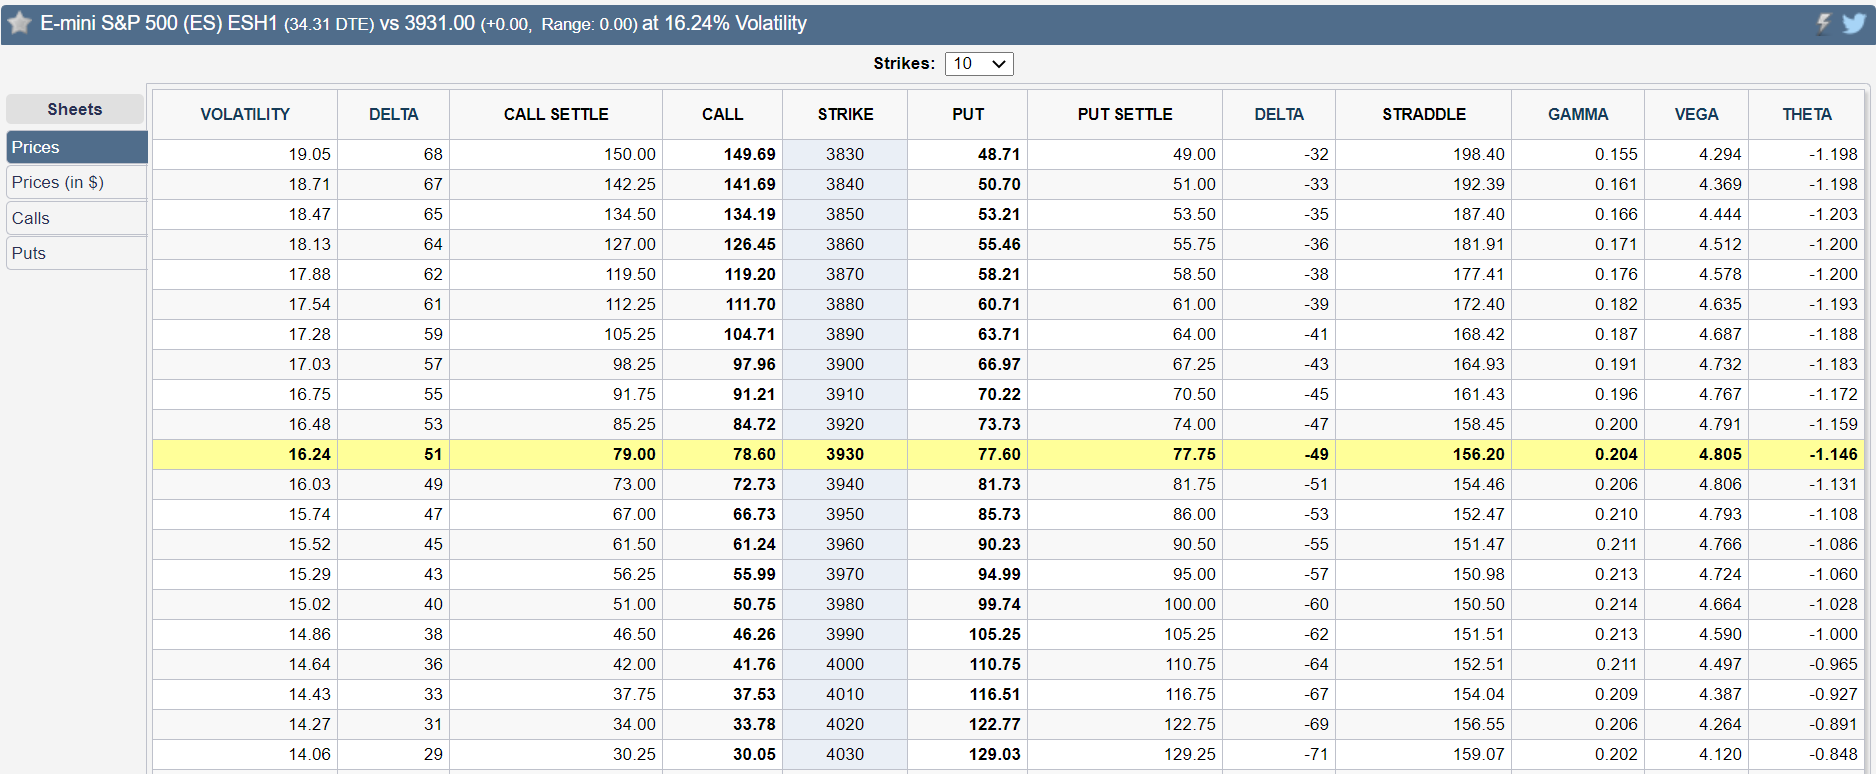Click strike 3850 cell
The image size is (1876, 774).
[x=845, y=214]
